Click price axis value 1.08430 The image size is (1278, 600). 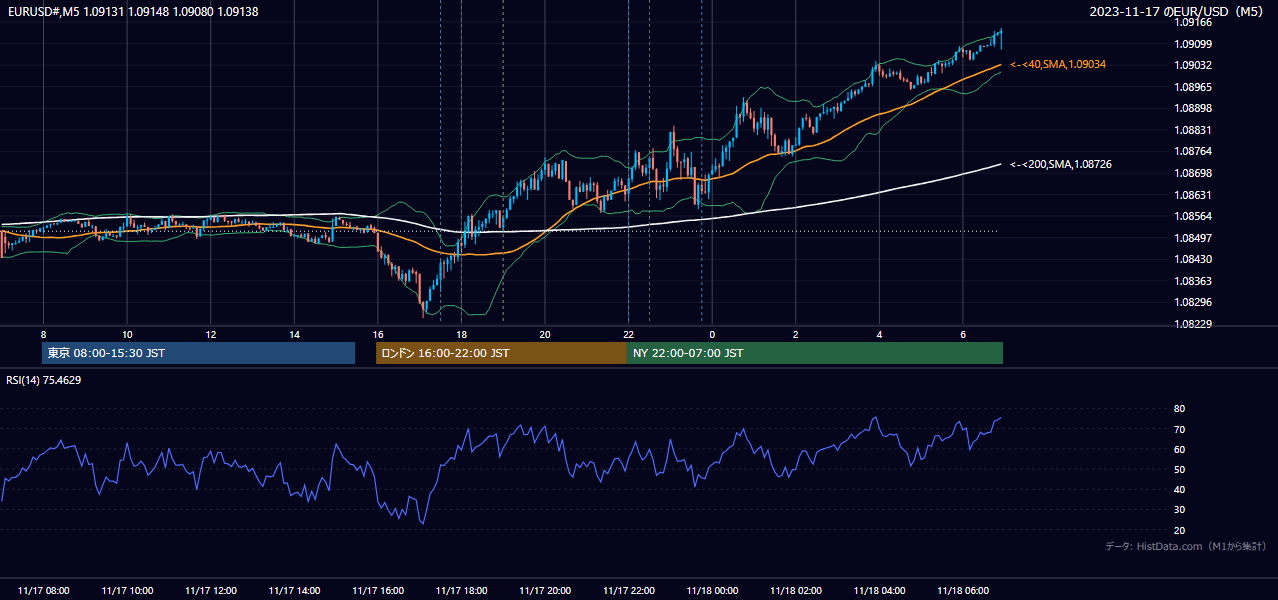1192,260
